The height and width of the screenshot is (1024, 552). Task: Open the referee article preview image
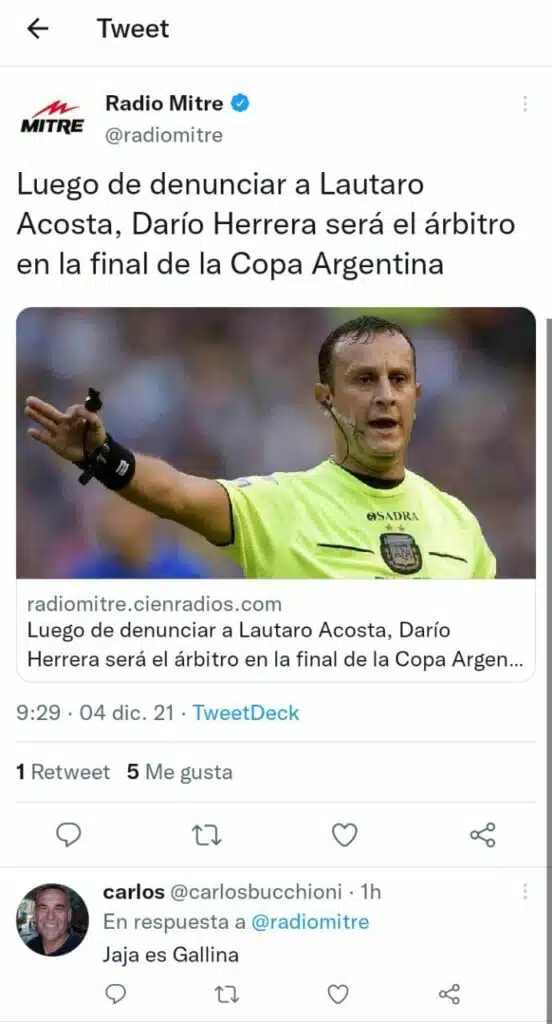pos(276,443)
